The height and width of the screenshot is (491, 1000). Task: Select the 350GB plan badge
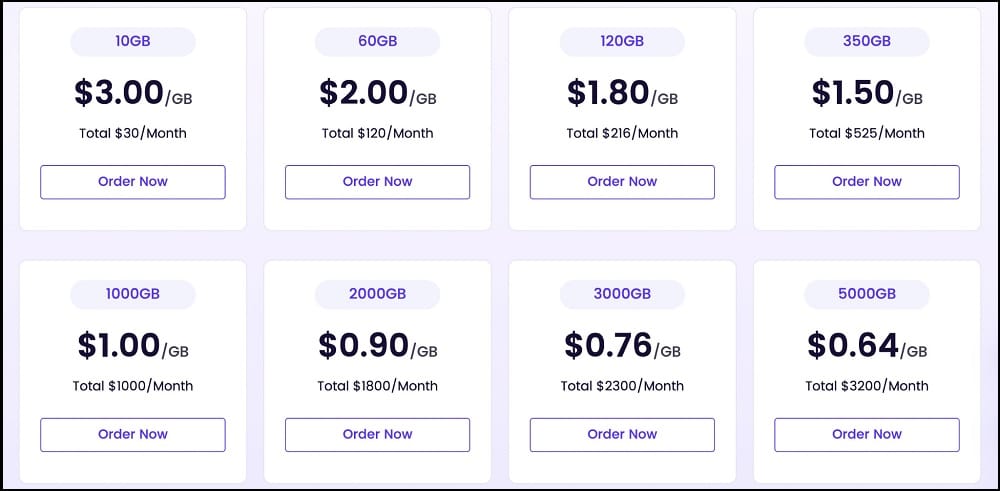point(867,41)
